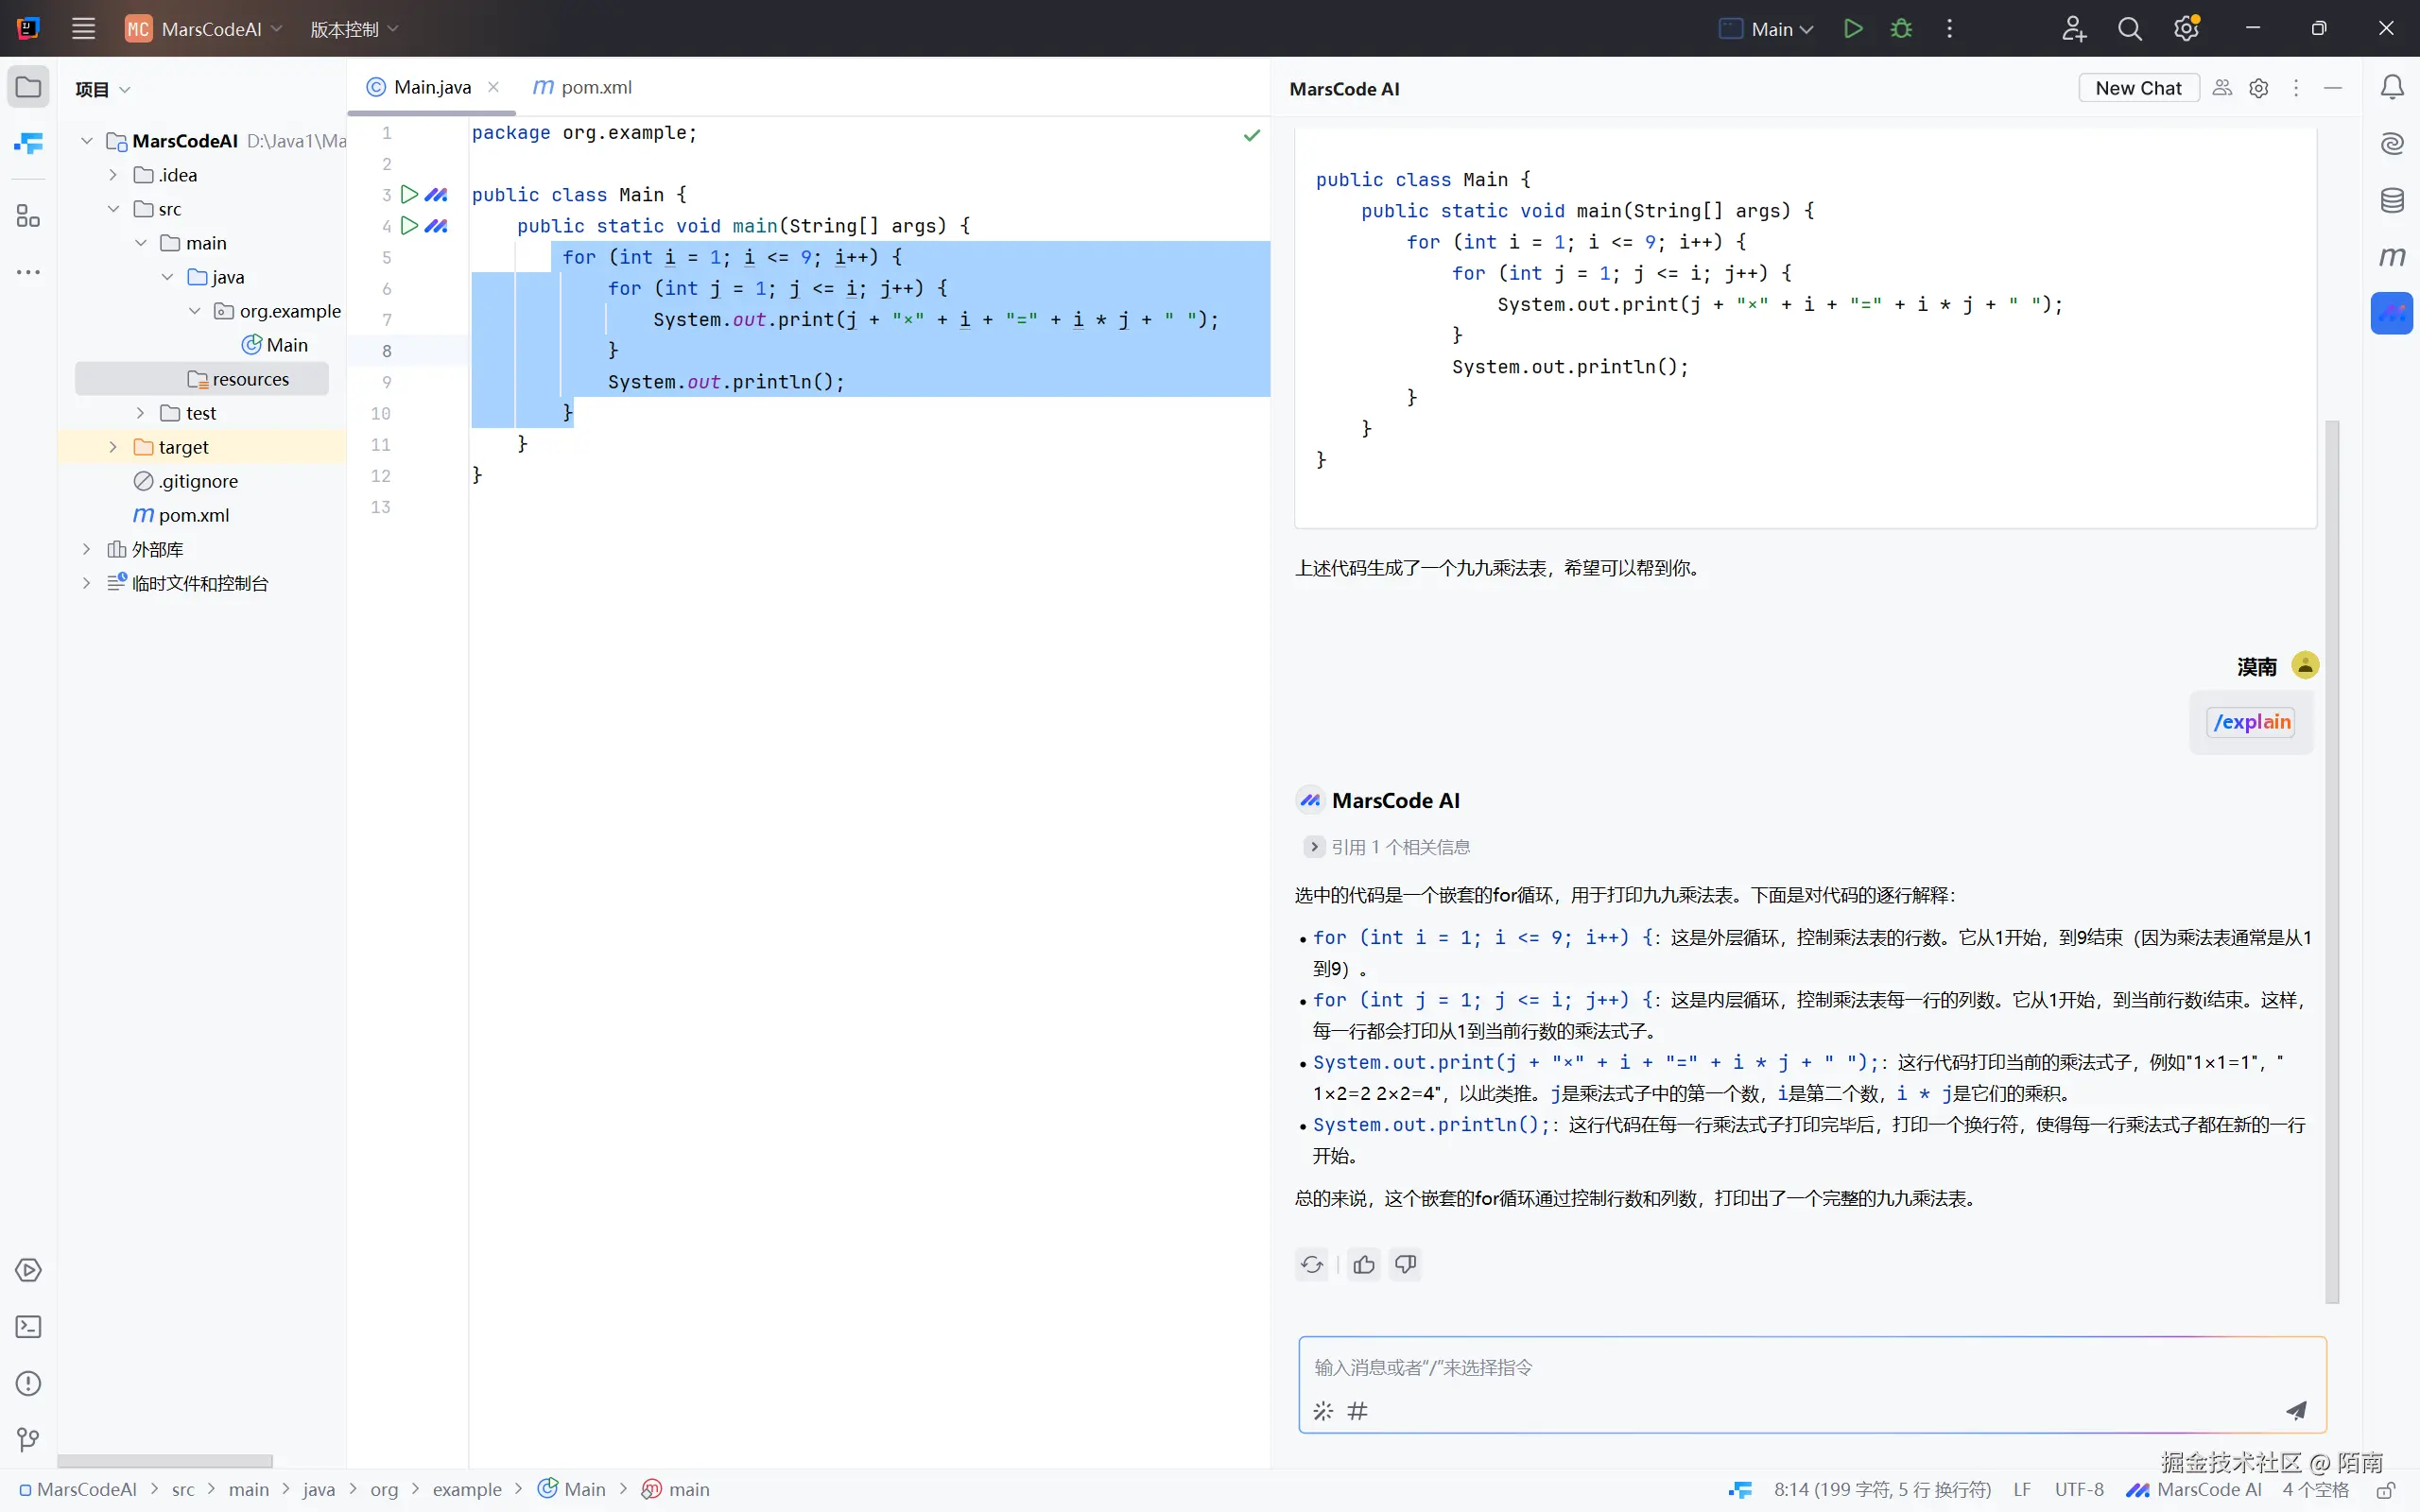Click the thumbs down feedback icon

tap(1405, 1265)
